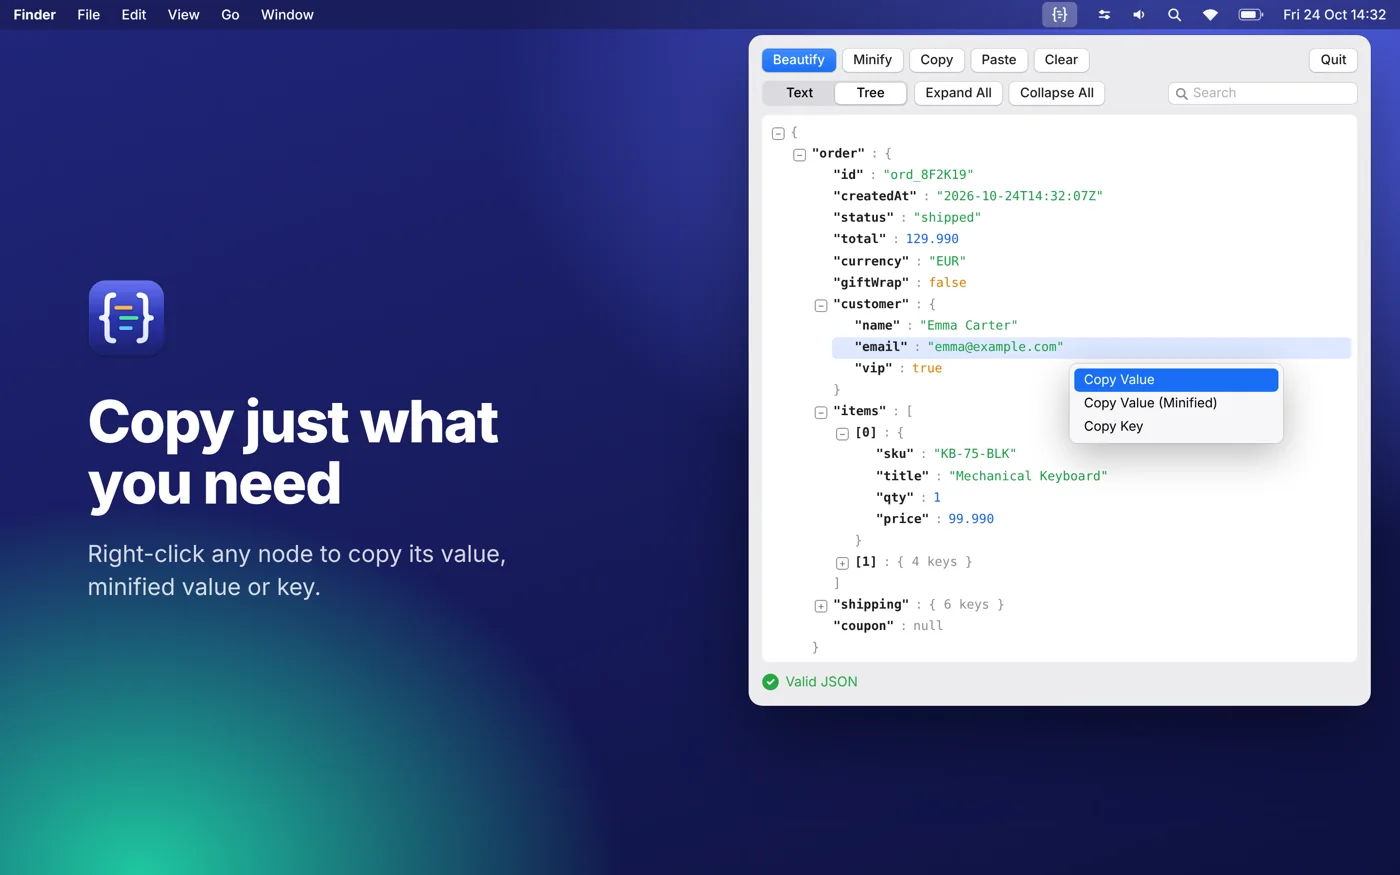Click the Quit button
The width and height of the screenshot is (1400, 875).
(x=1333, y=60)
